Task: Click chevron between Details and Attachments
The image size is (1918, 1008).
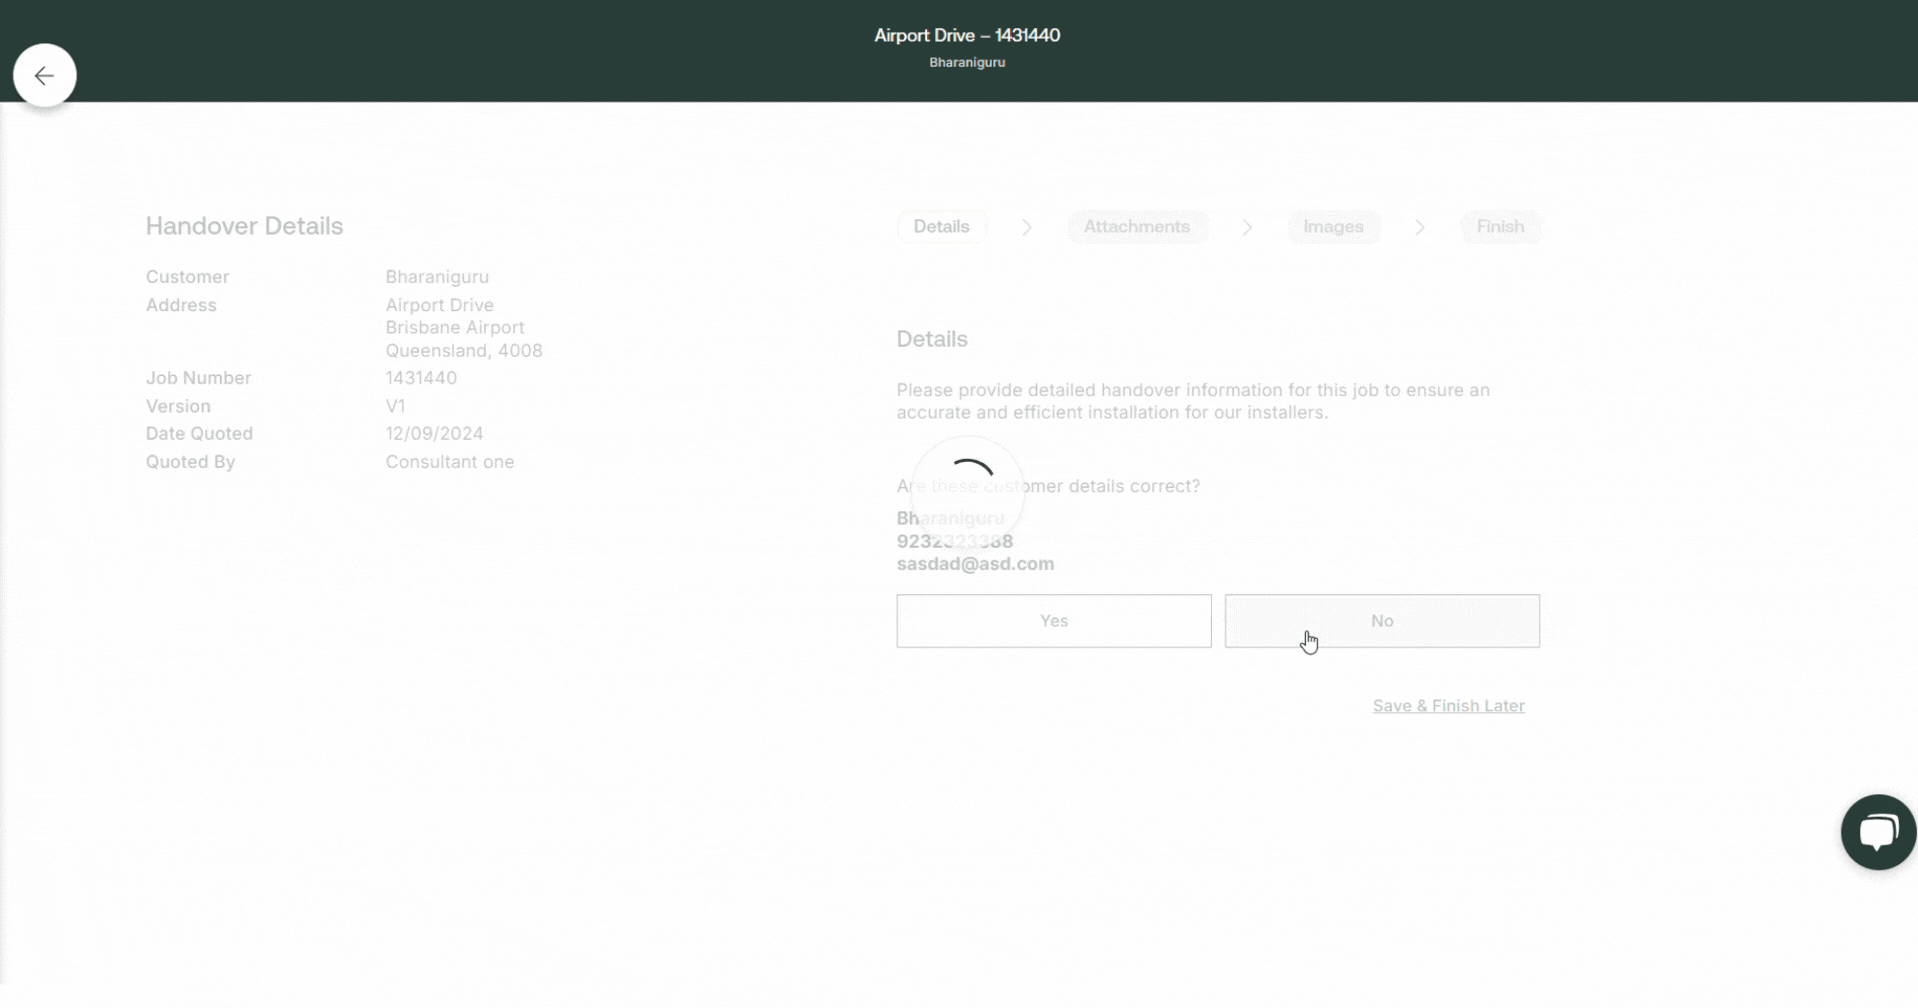Action: (1026, 228)
